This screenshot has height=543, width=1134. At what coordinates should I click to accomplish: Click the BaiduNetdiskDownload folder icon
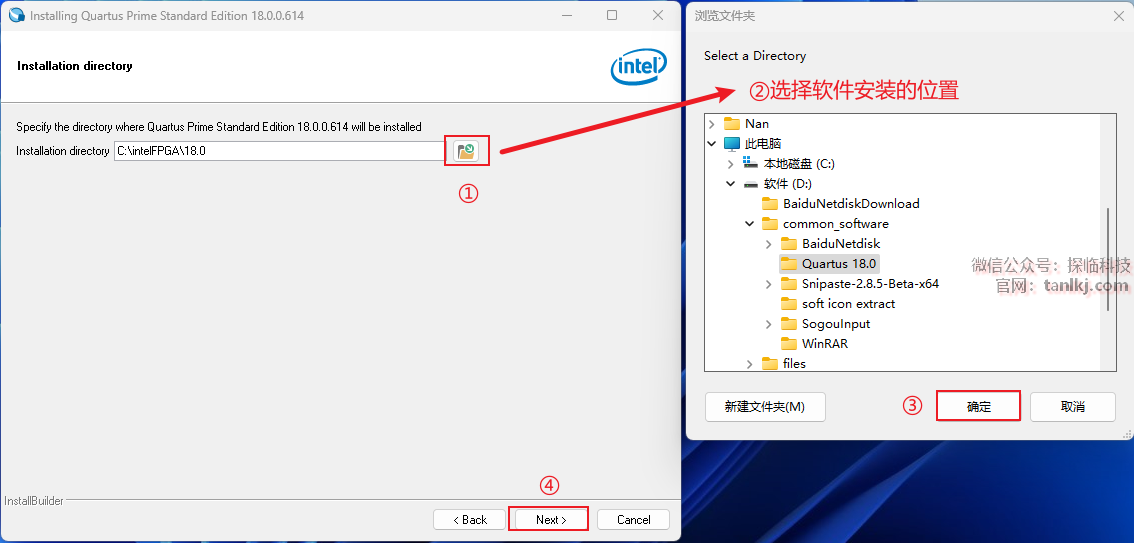(770, 204)
